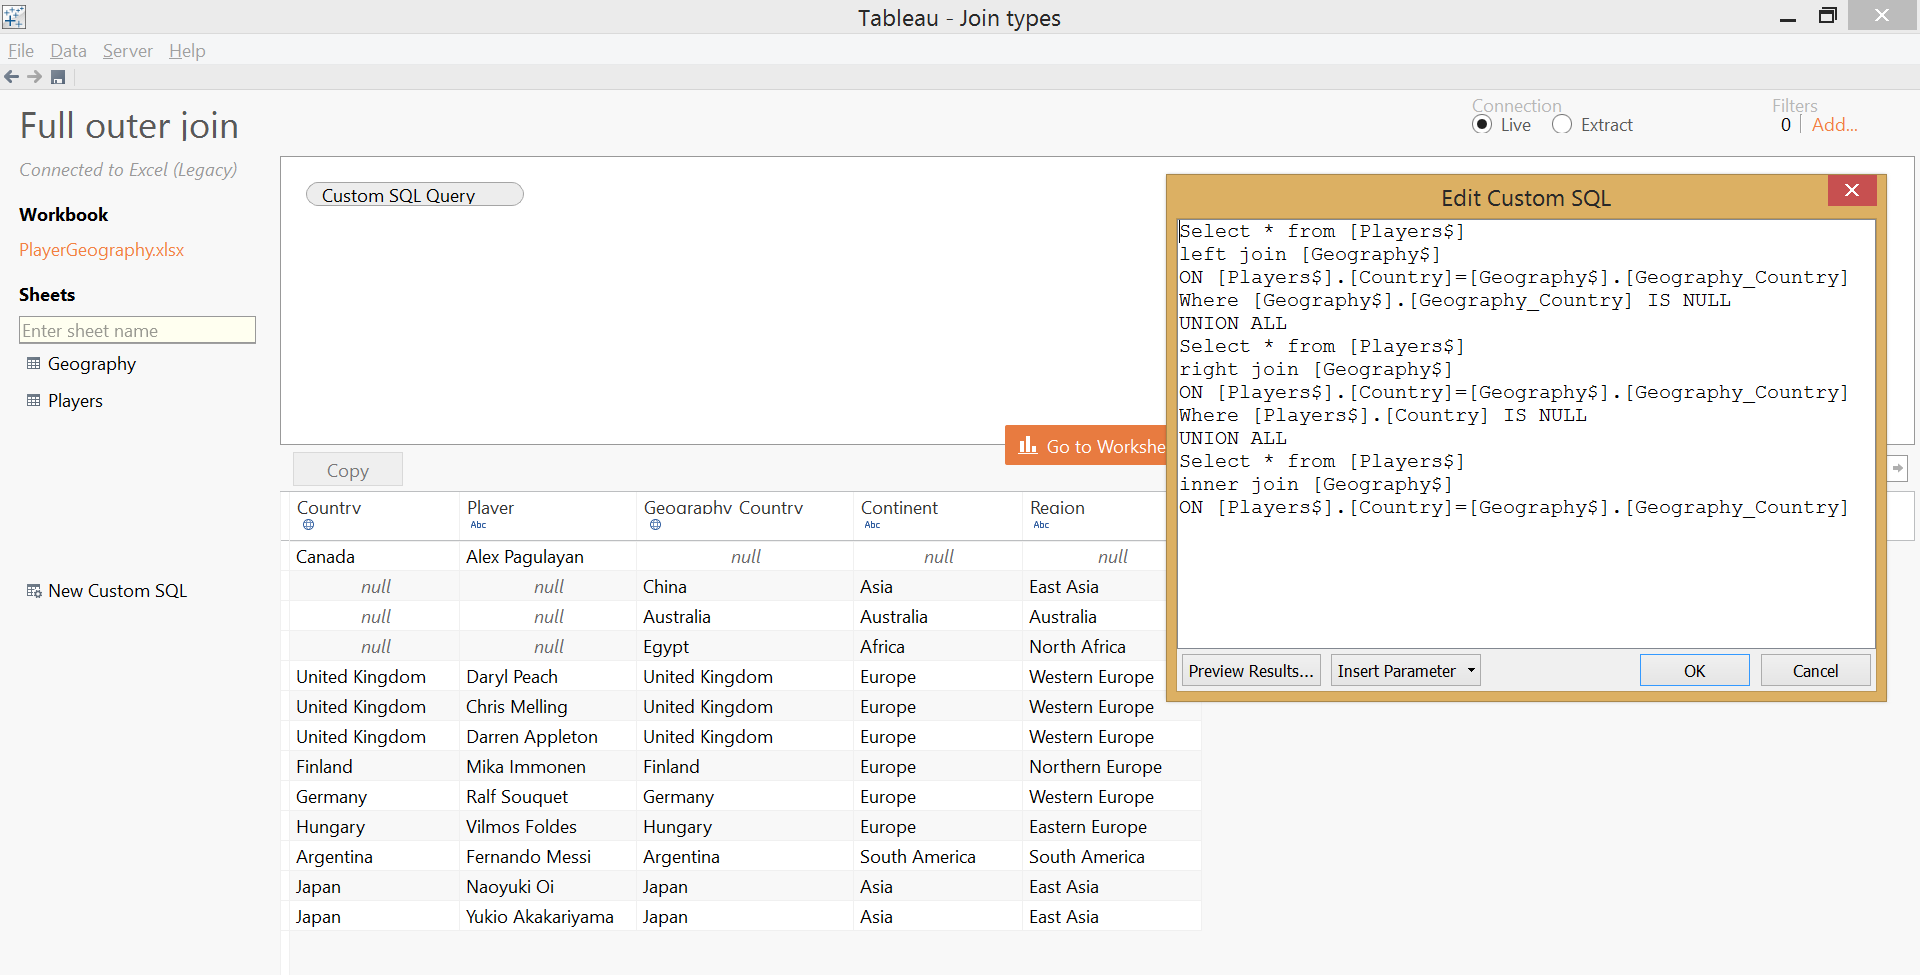Click inside the SQL query text area
The height and width of the screenshot is (975, 1920).
(1526, 434)
